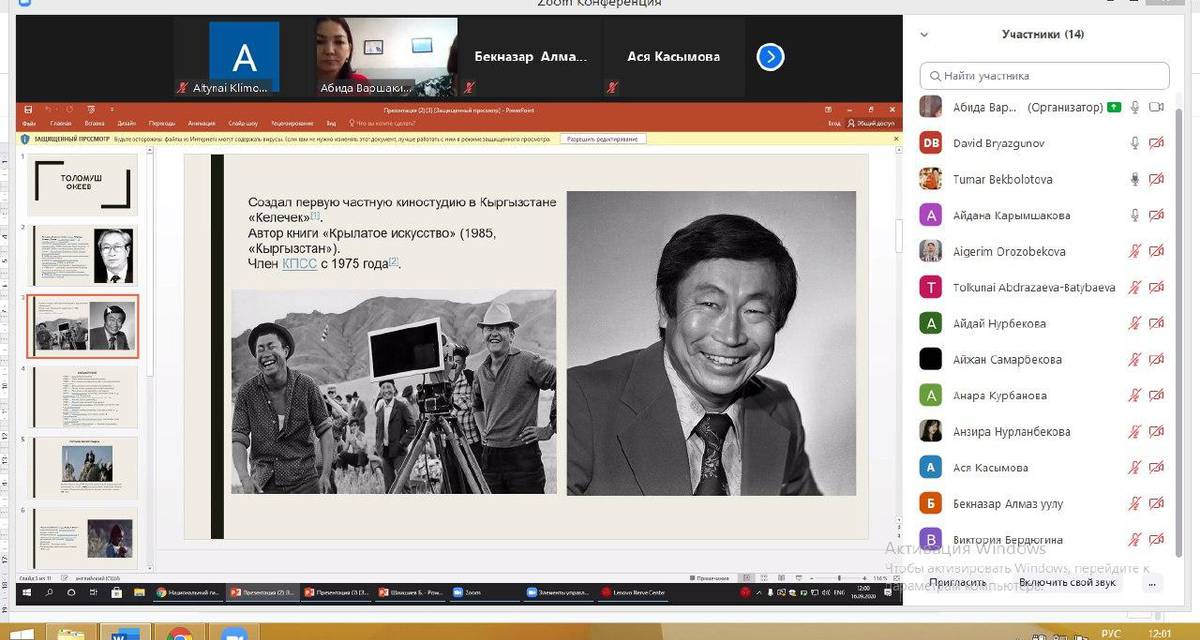
Task: Open Chrome from the bottom taskbar
Action: click(180, 633)
